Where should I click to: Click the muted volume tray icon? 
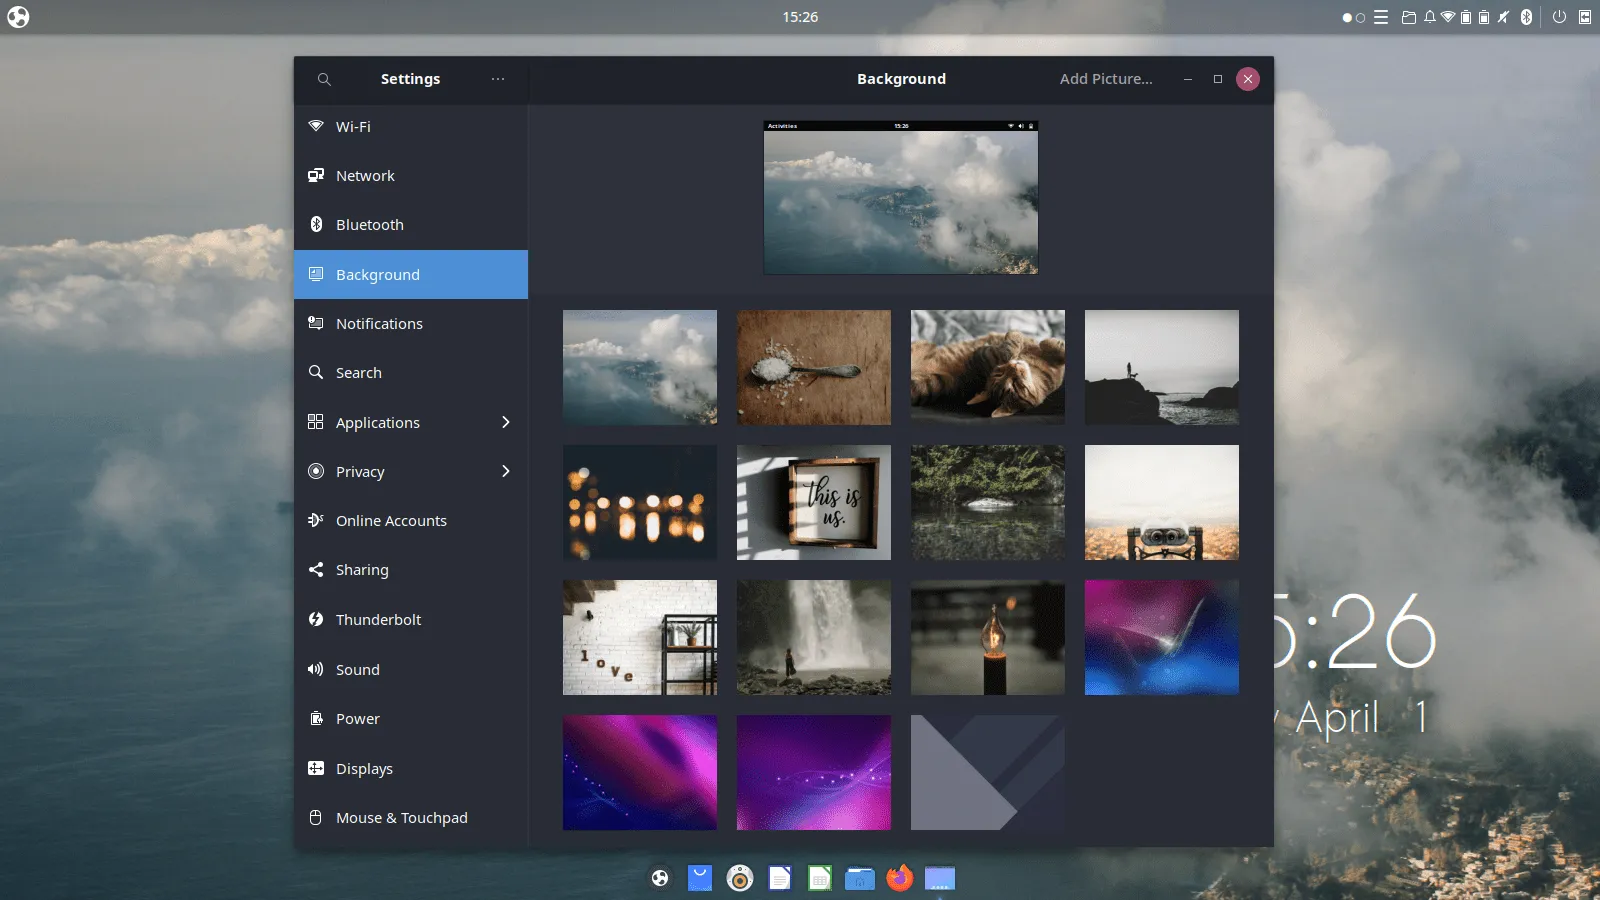(x=1503, y=17)
